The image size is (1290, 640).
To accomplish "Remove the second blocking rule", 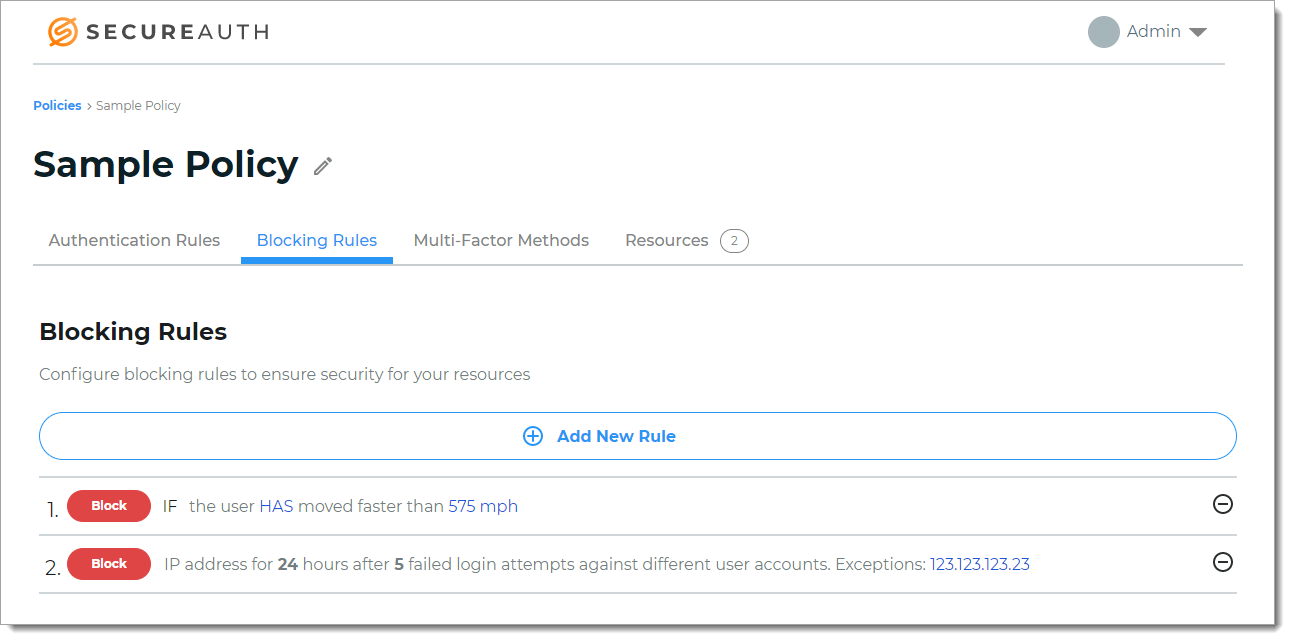I will point(1222,563).
